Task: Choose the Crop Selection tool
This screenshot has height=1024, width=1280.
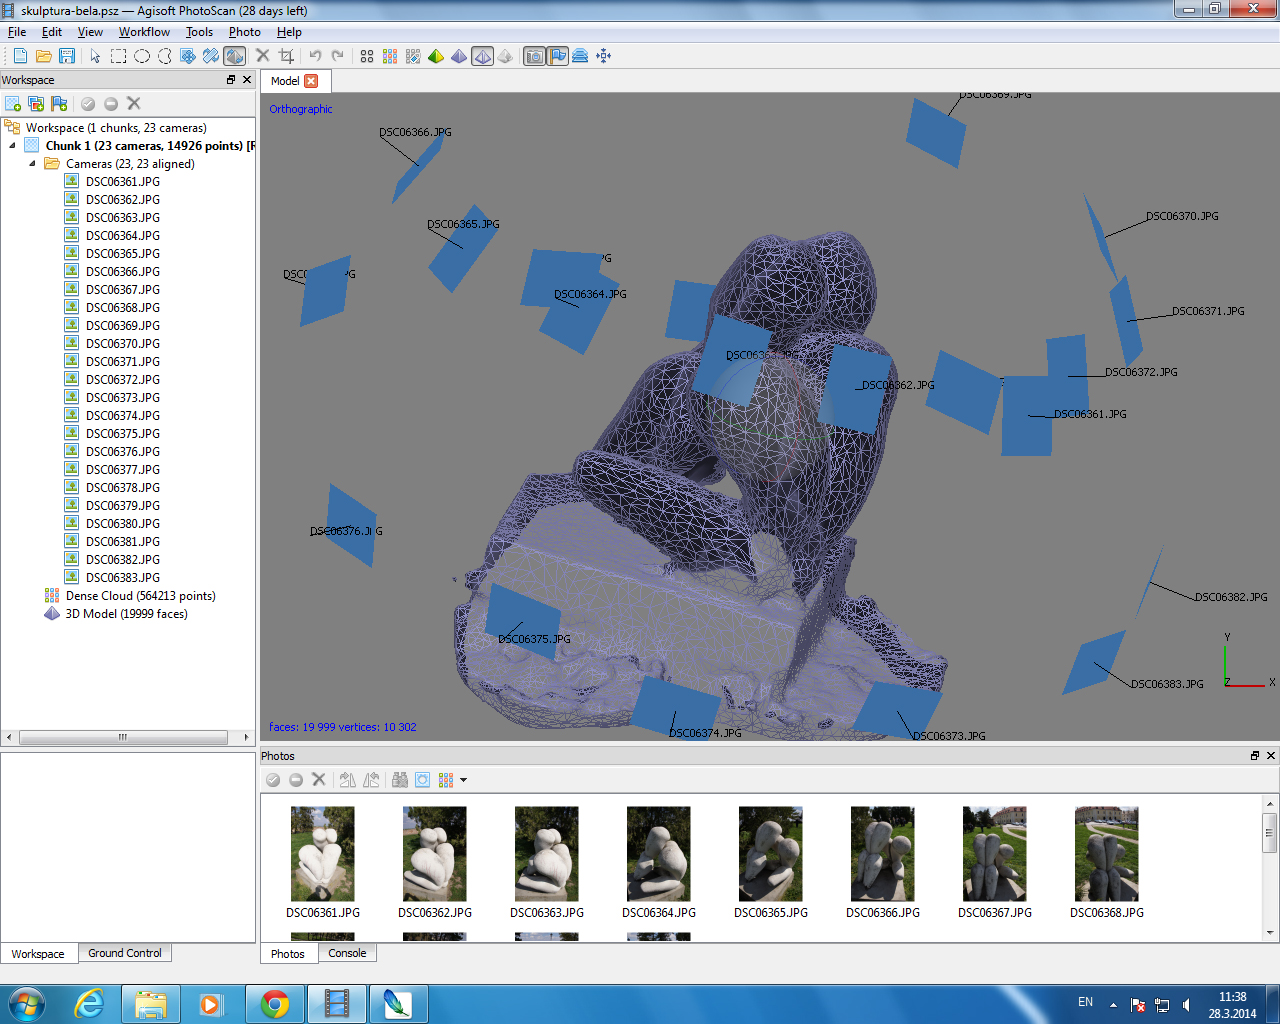Action: 287,56
